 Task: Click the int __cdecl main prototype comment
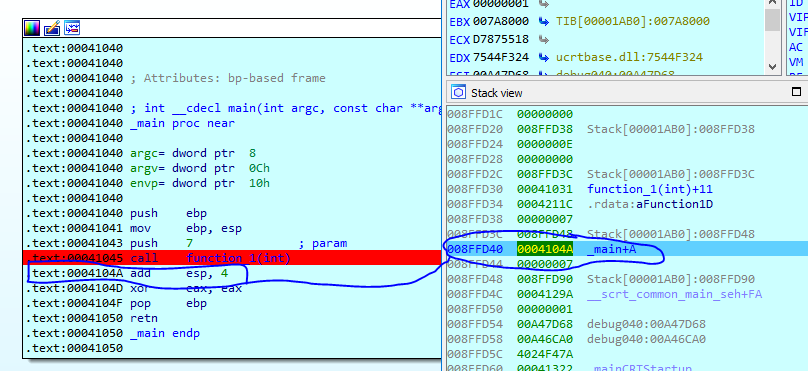pyautogui.click(x=285, y=108)
